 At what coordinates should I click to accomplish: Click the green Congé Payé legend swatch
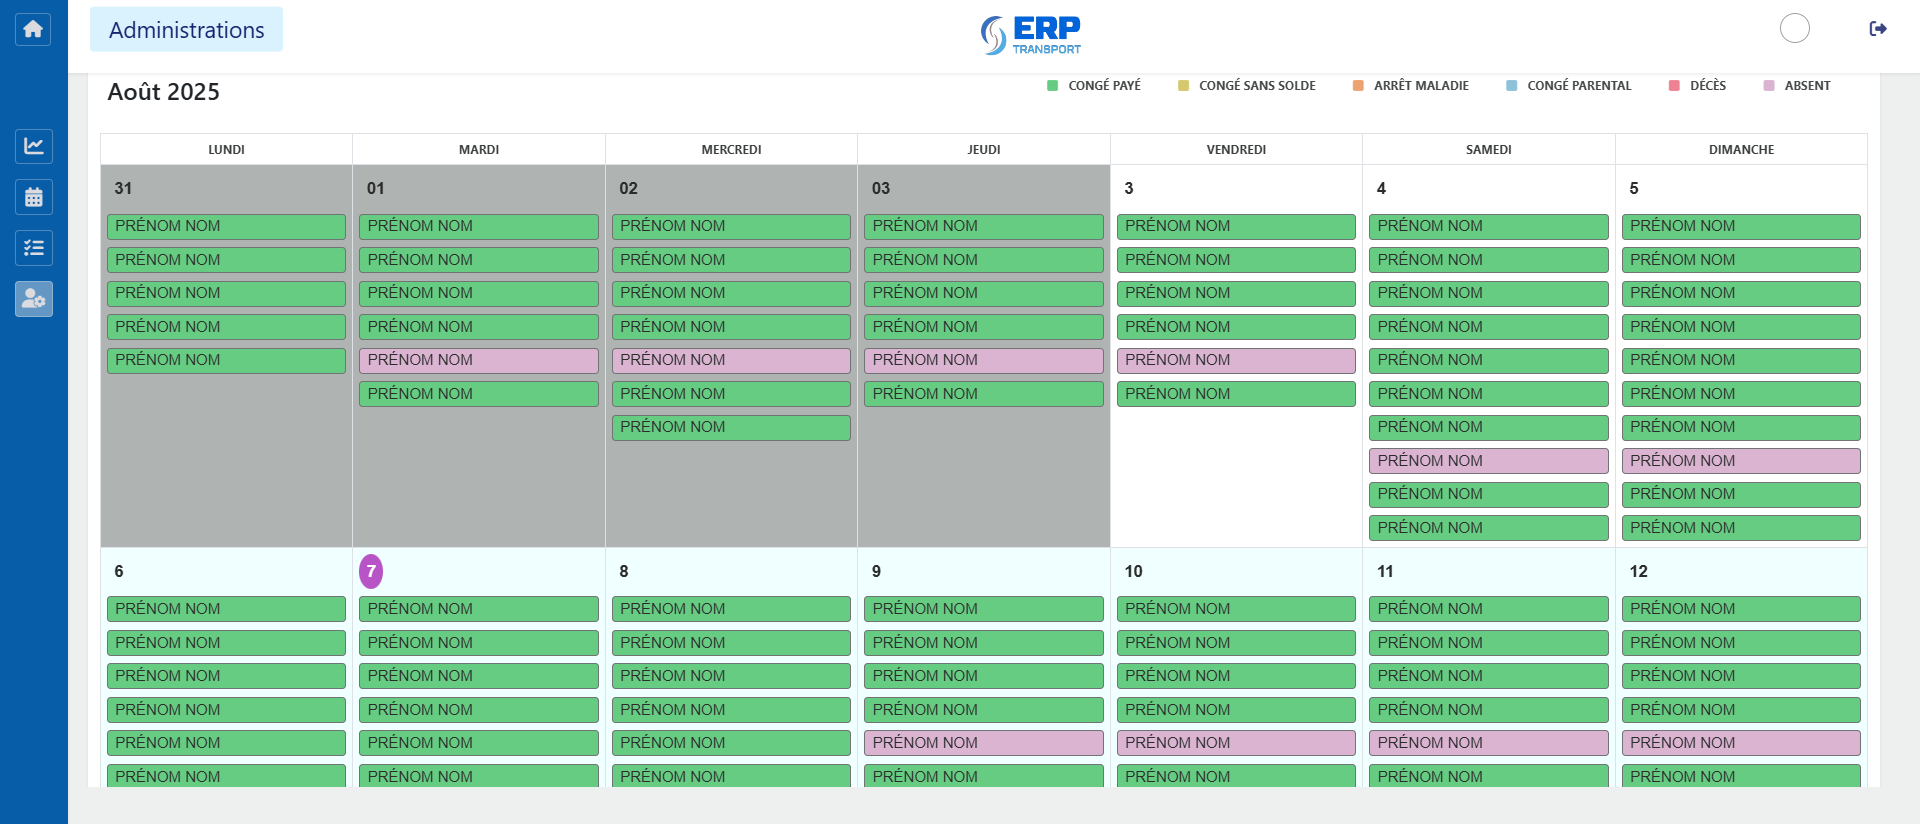coord(1052,86)
